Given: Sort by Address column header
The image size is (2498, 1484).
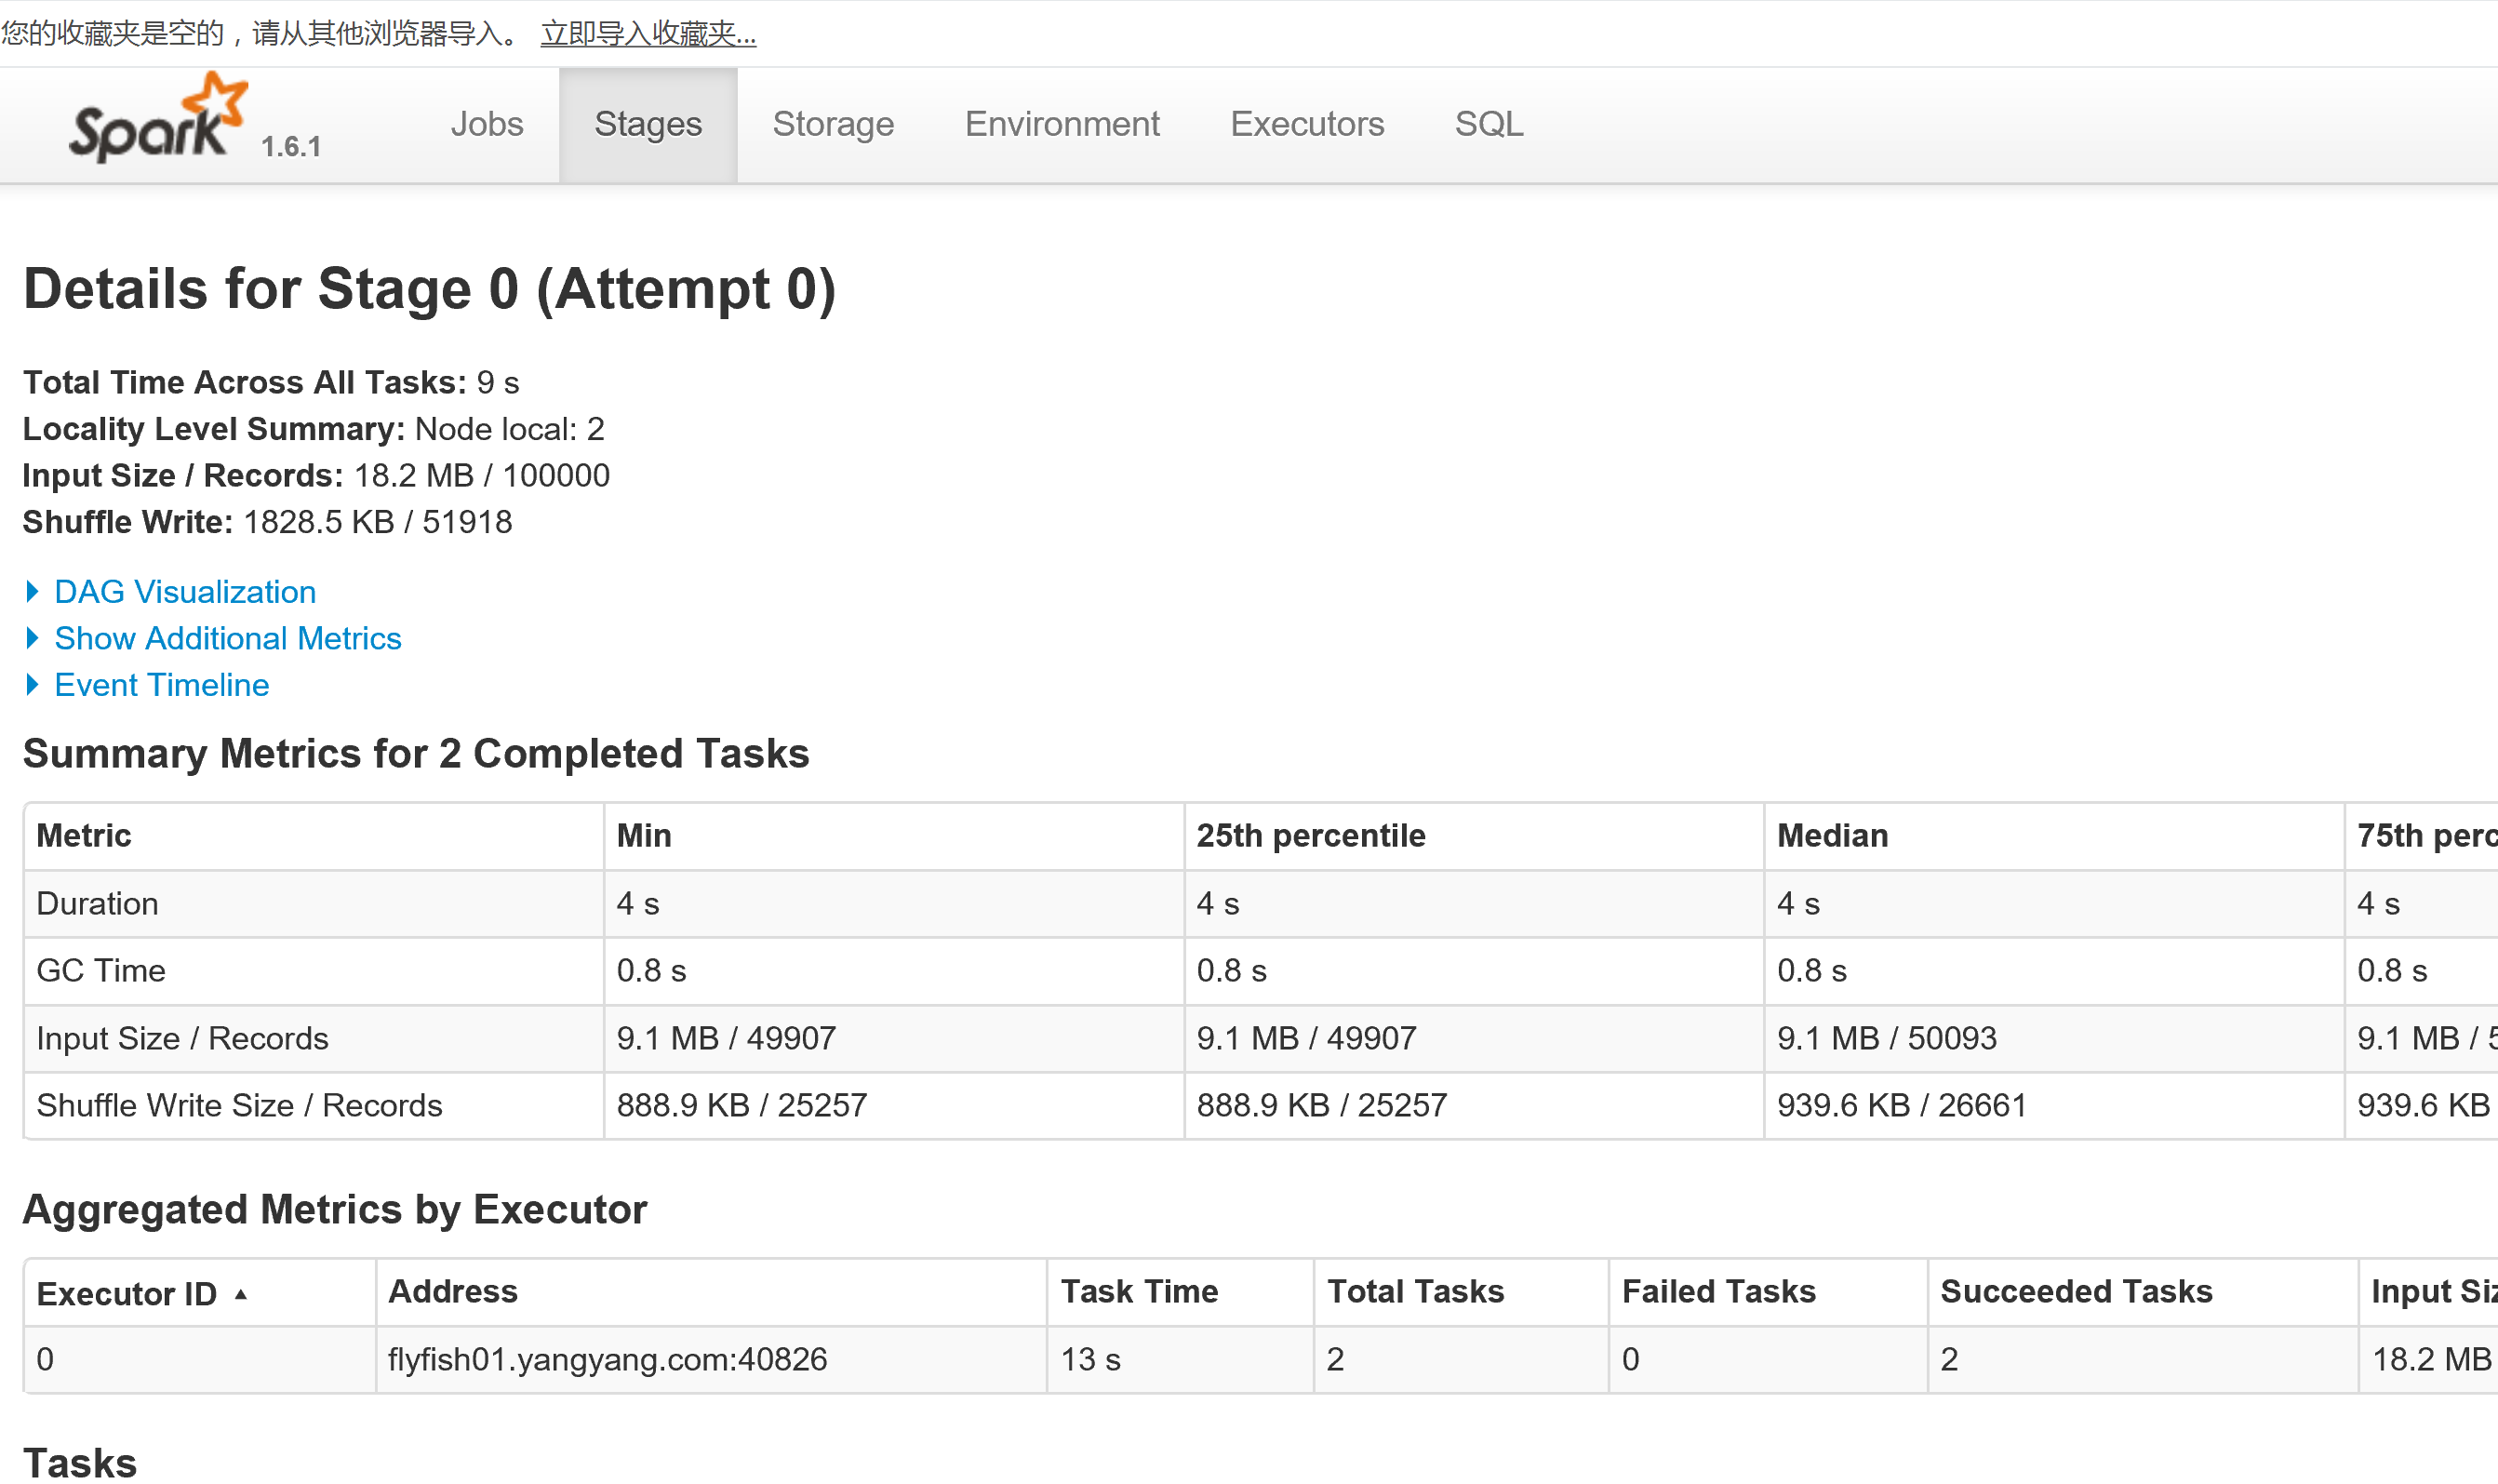Looking at the screenshot, I should 453,1292.
